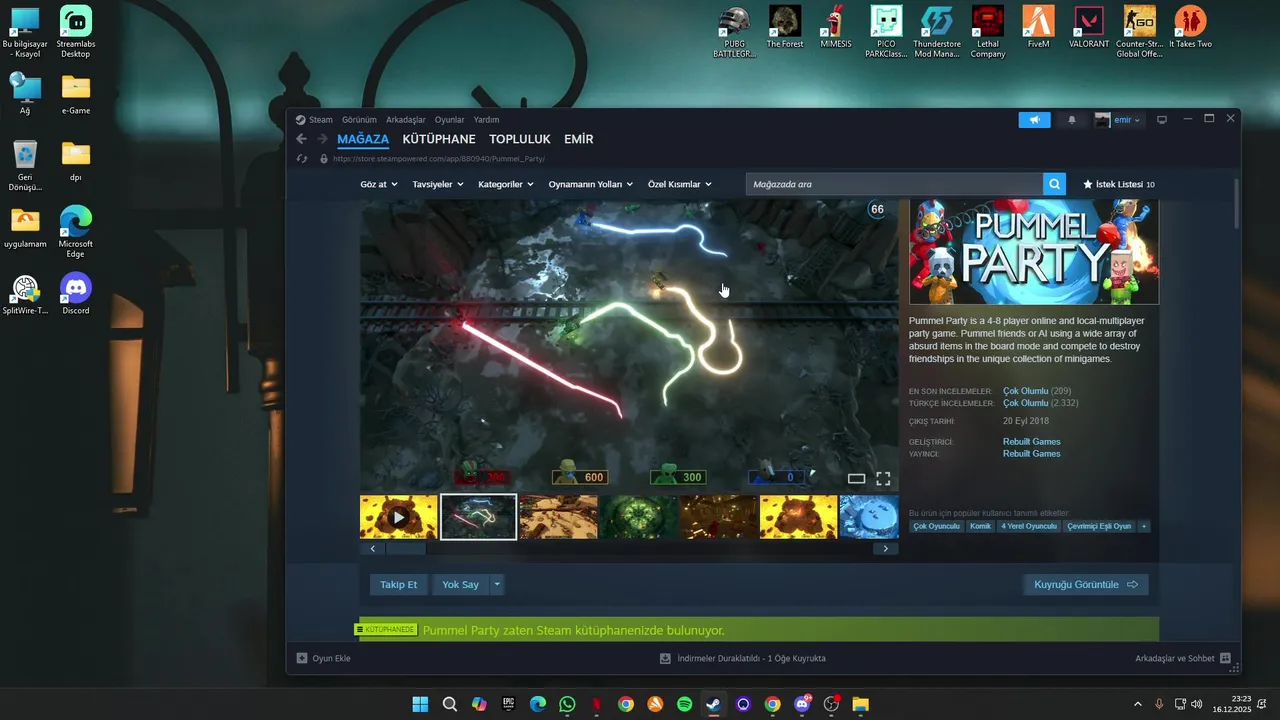Open the emir account dropdown

1118,120
